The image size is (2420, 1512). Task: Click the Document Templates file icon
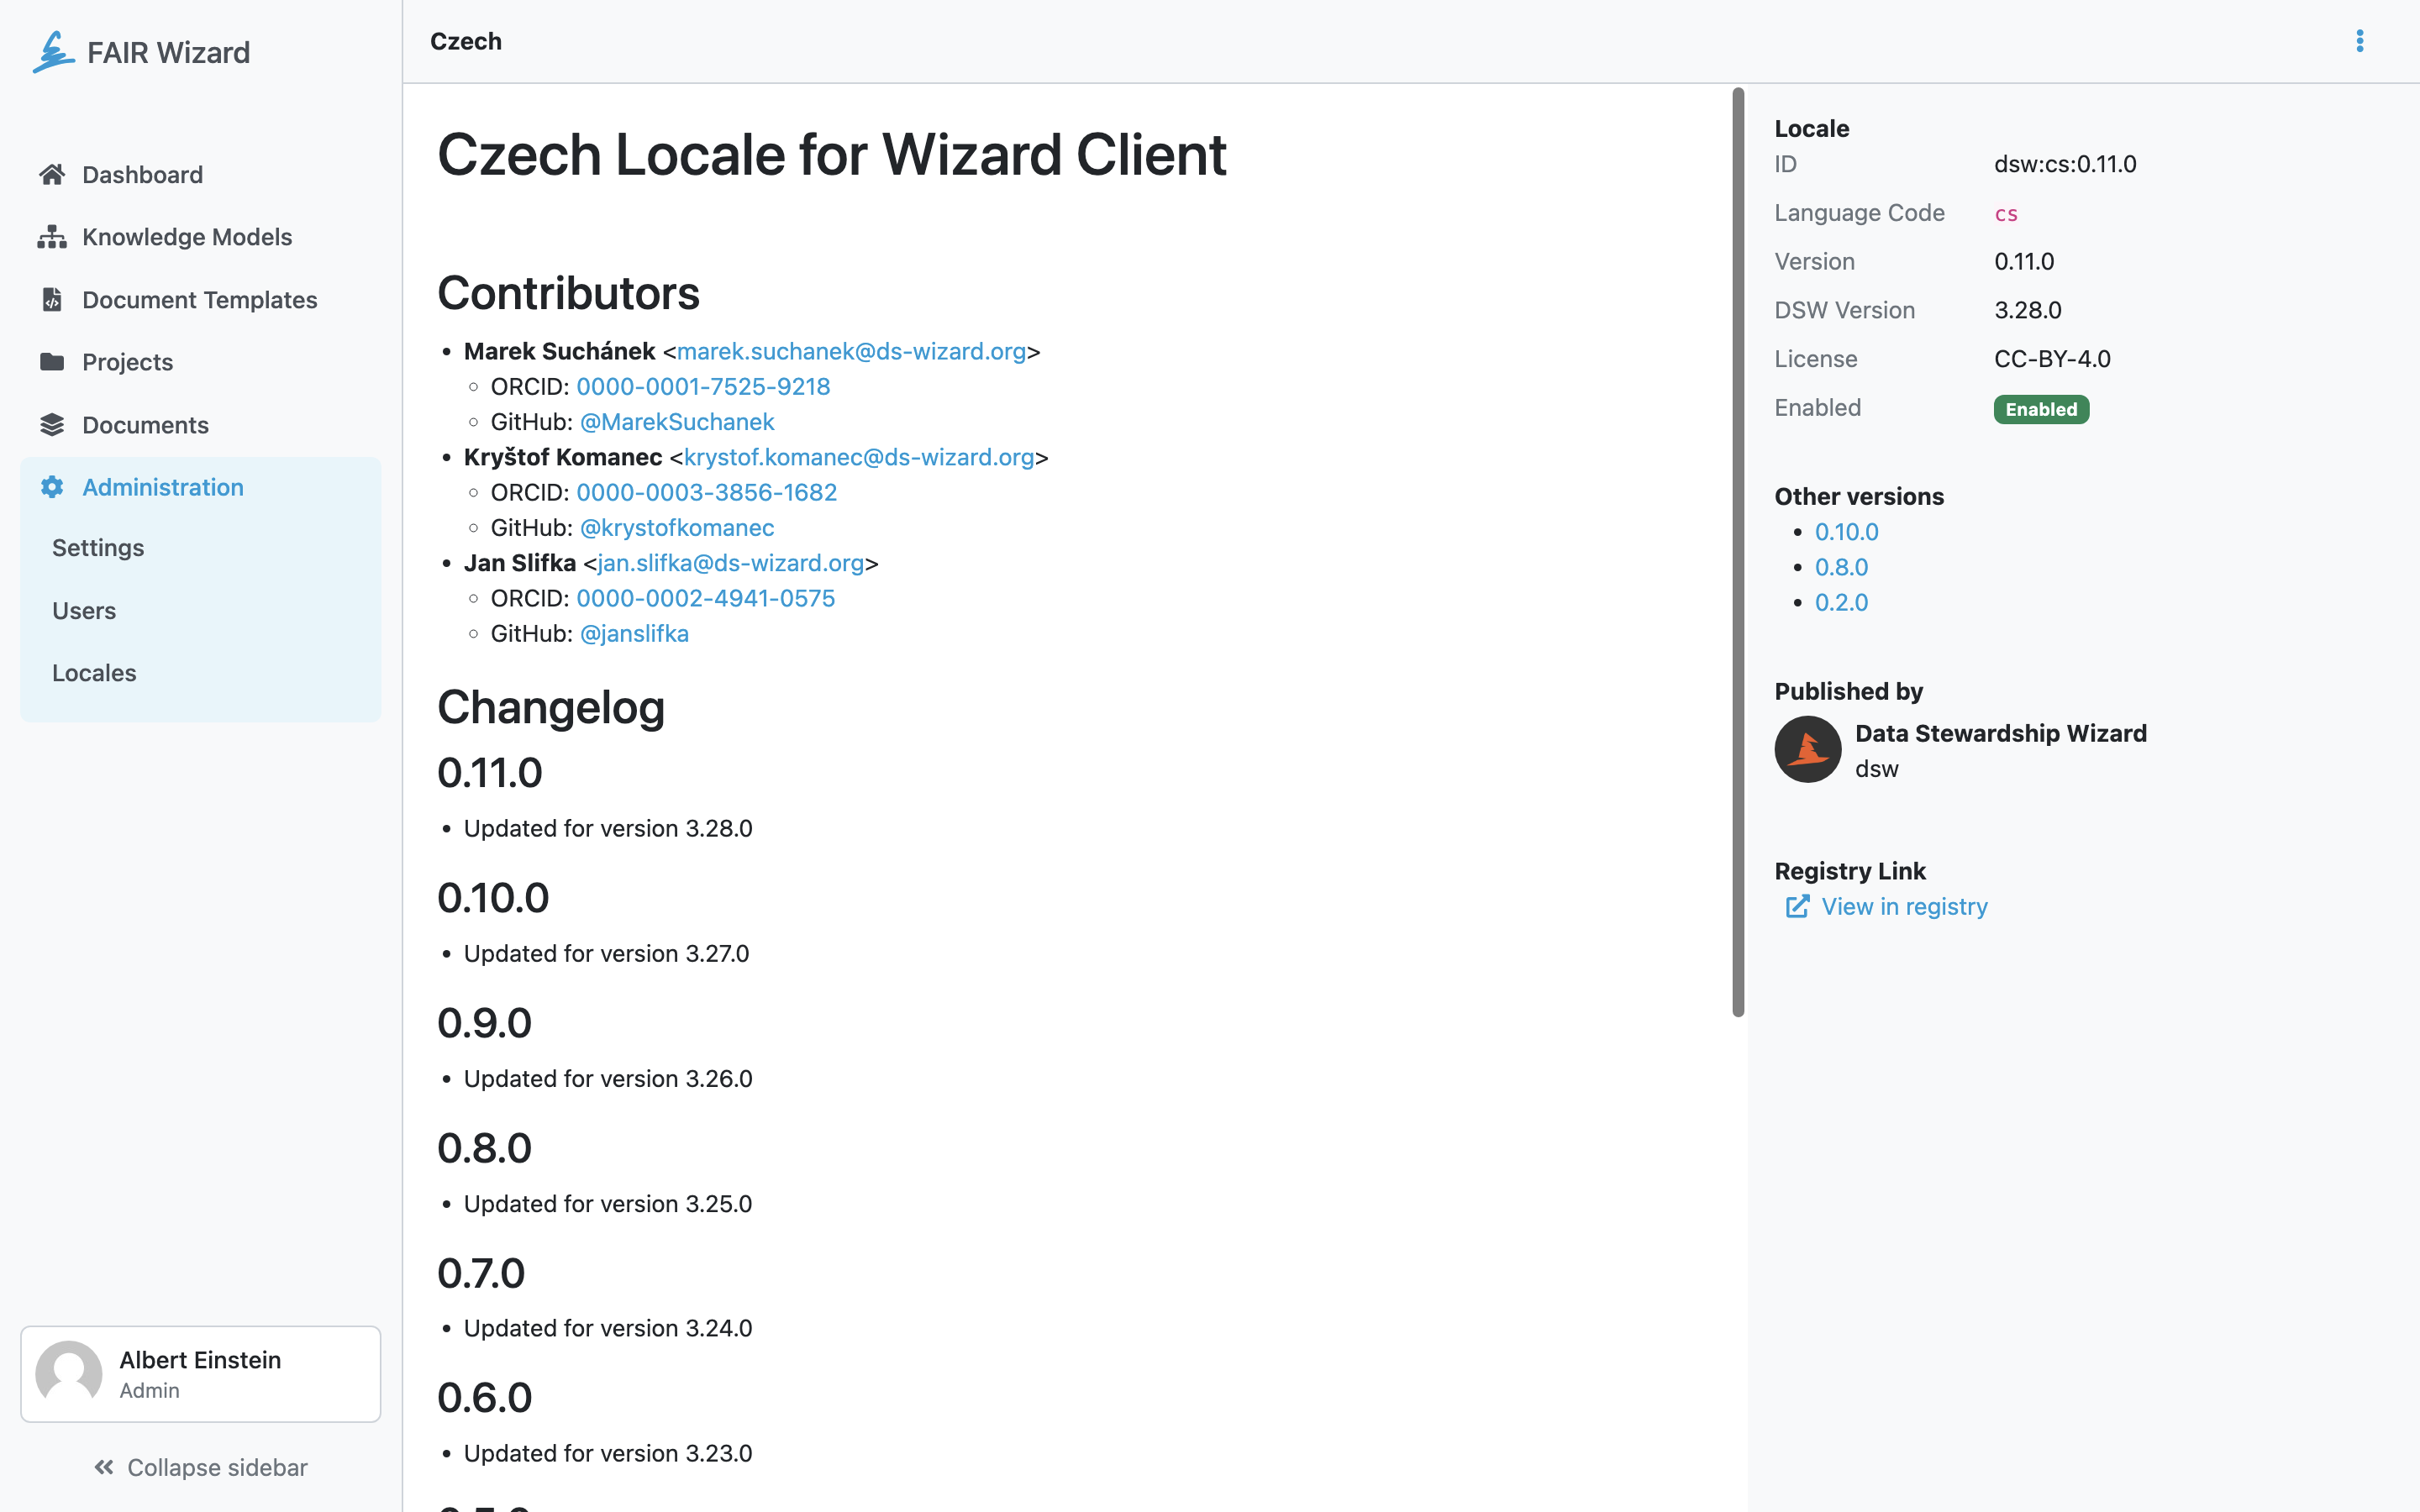[52, 299]
